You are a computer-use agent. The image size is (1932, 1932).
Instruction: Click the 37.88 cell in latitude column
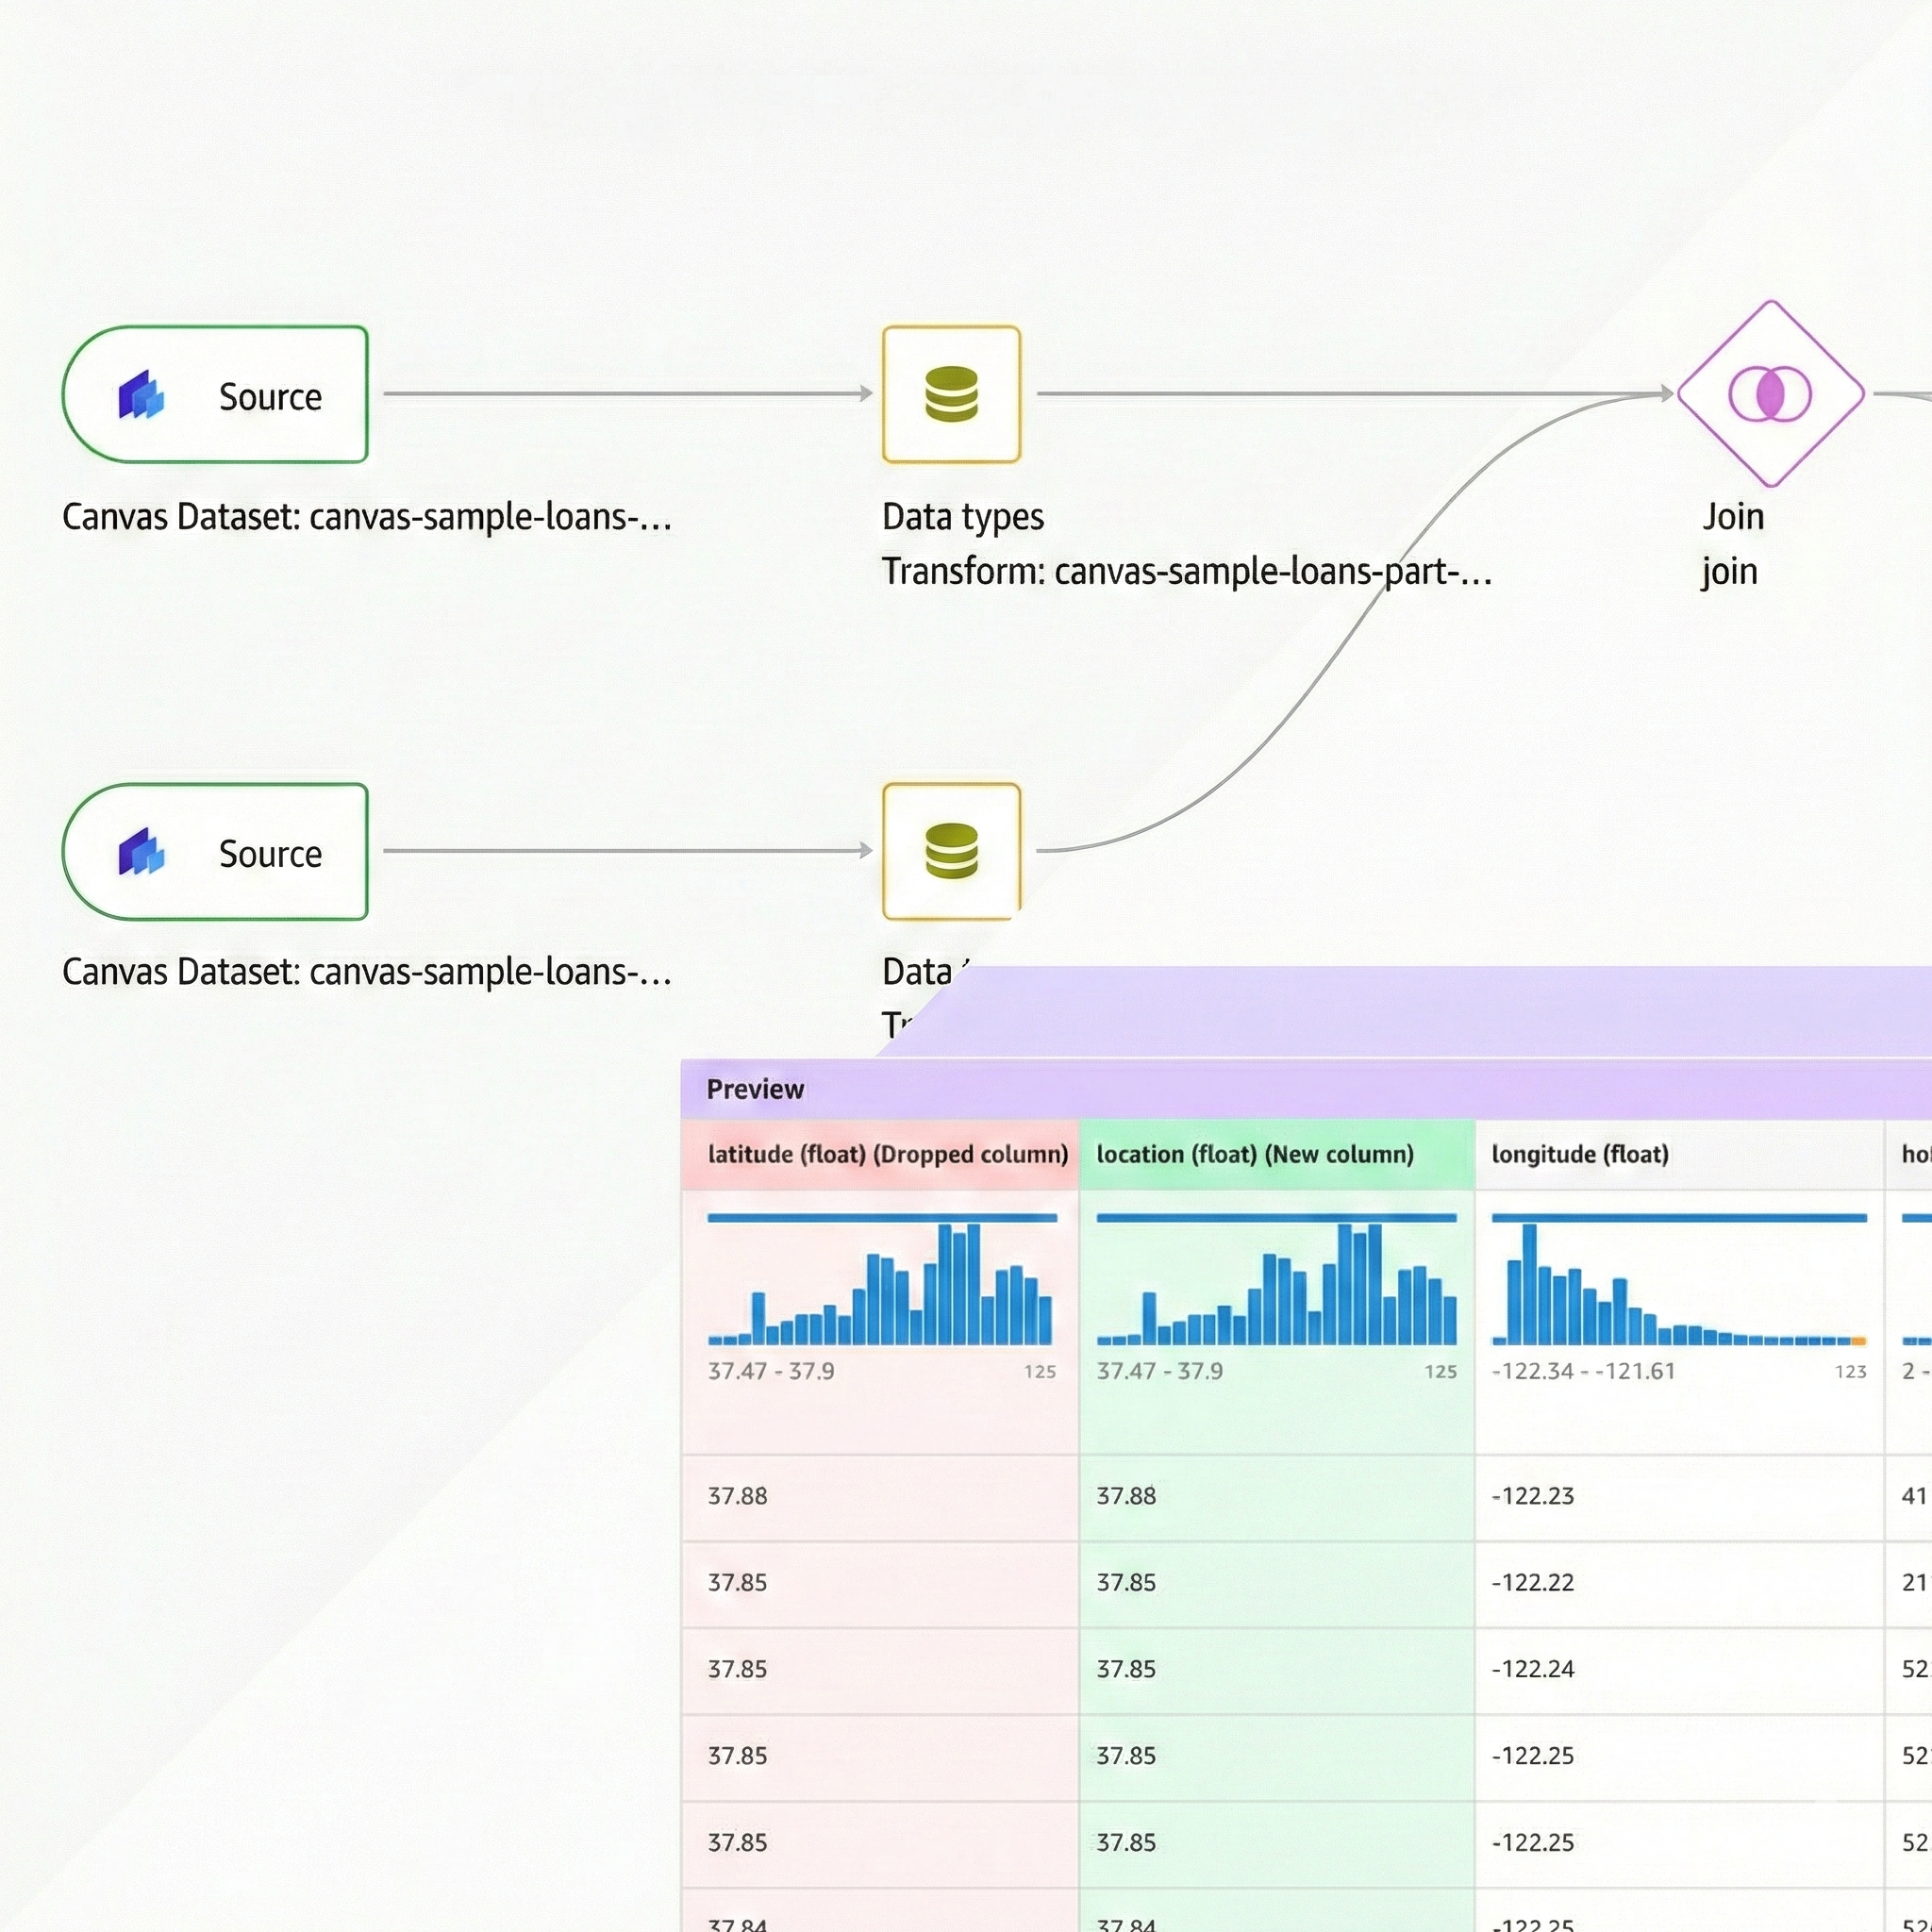(x=880, y=1496)
